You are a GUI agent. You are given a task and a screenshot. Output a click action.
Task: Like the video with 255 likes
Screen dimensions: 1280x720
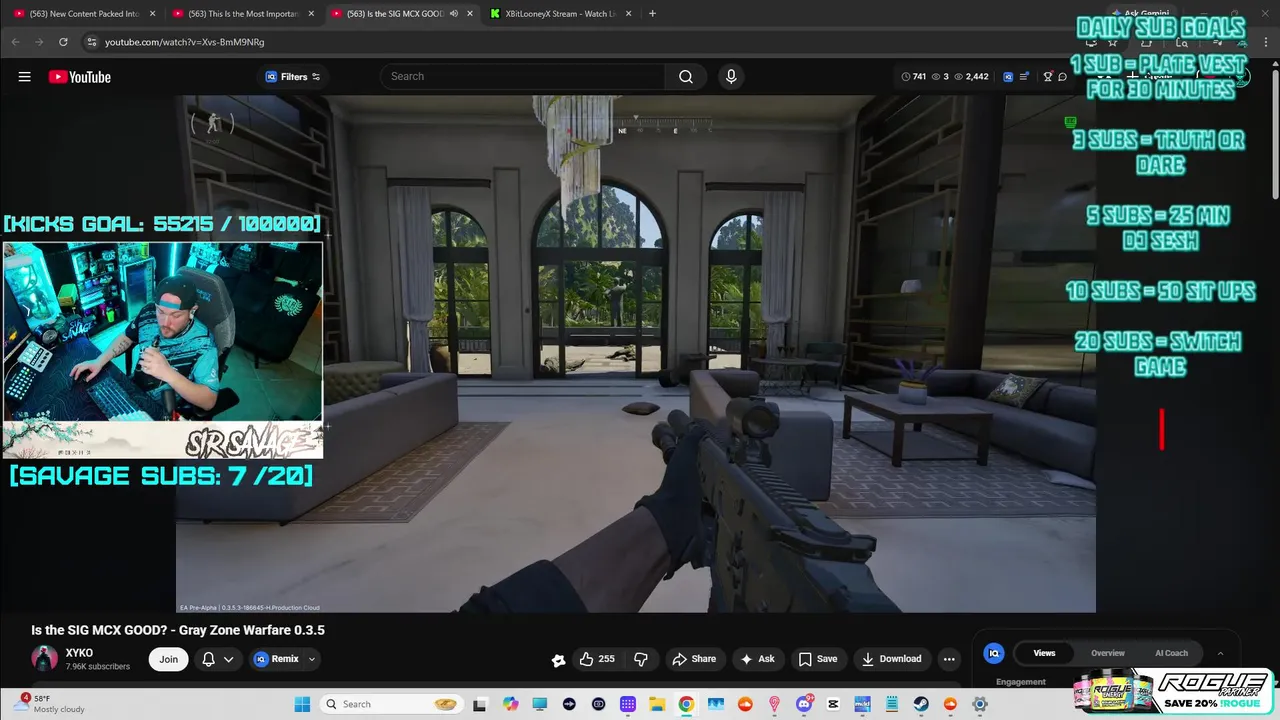[597, 659]
